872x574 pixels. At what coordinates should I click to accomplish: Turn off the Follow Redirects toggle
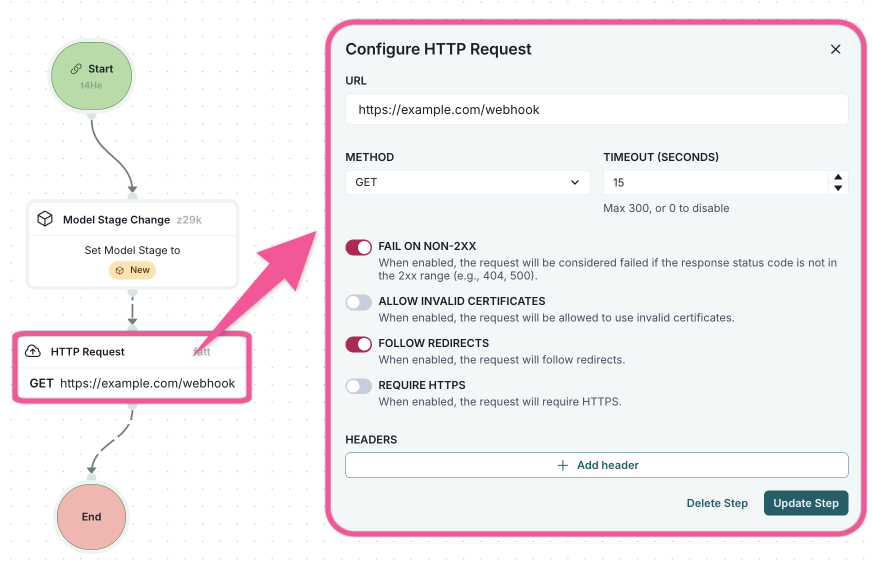point(358,344)
